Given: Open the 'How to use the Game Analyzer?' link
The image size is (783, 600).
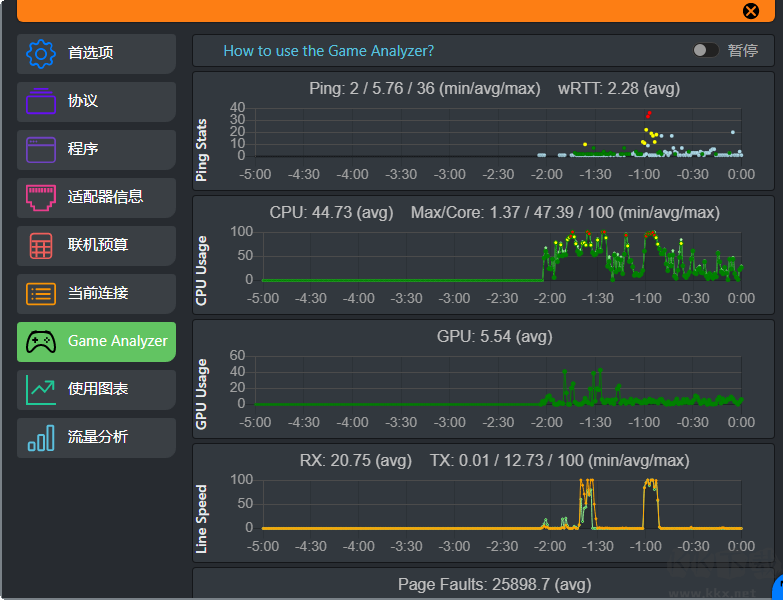Looking at the screenshot, I should coord(328,51).
